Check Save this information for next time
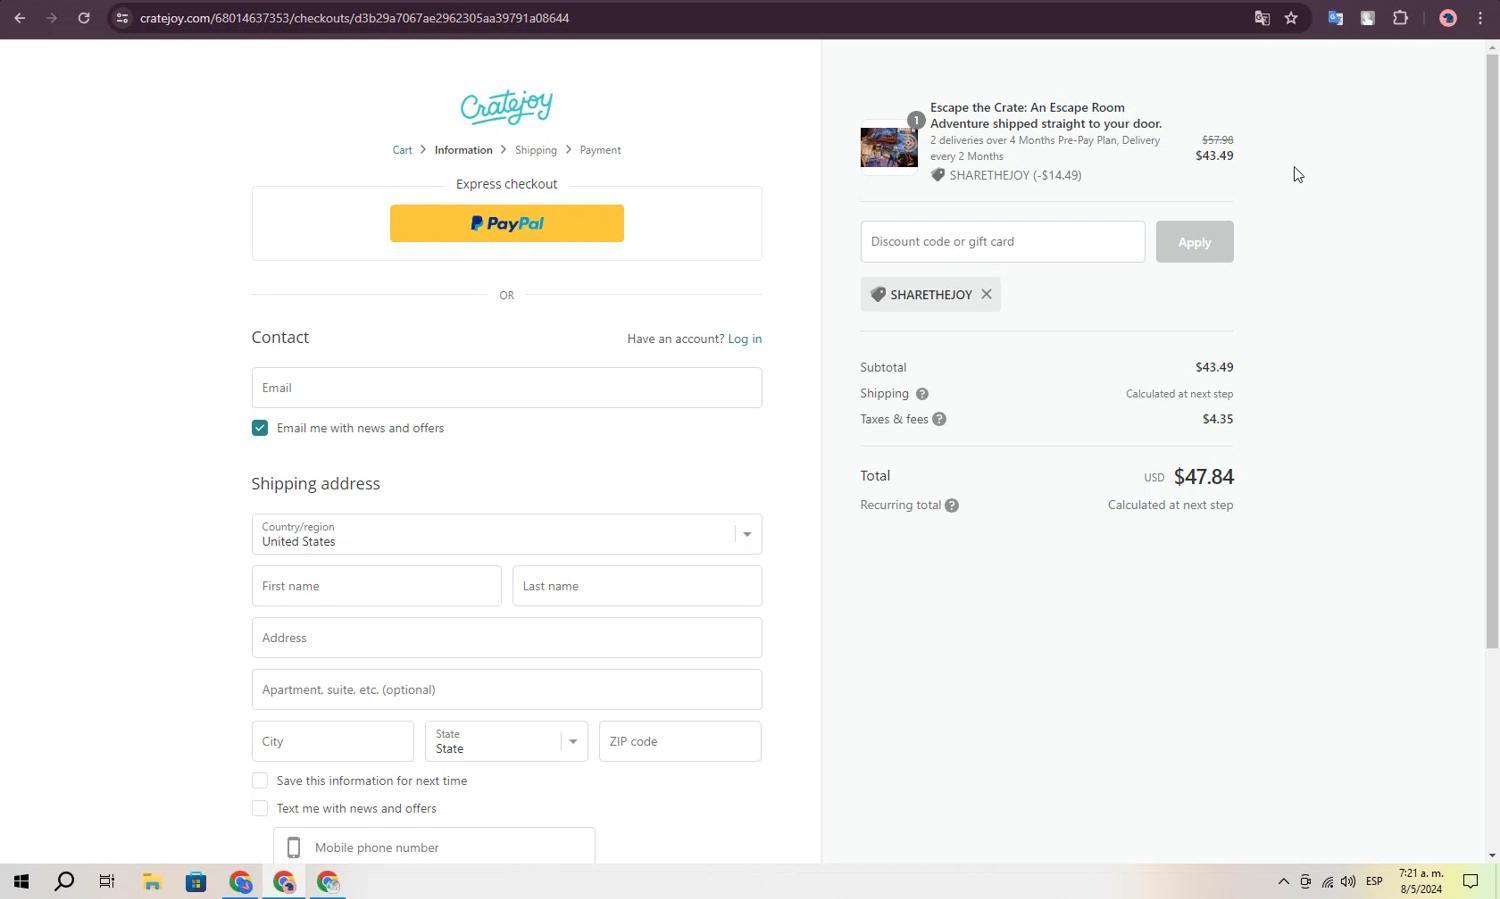 (x=260, y=781)
